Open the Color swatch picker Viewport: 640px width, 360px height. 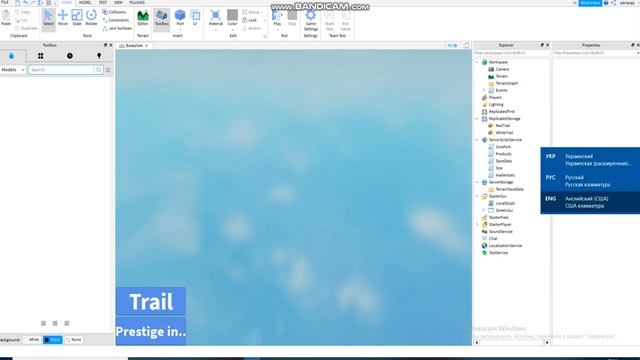(232, 18)
